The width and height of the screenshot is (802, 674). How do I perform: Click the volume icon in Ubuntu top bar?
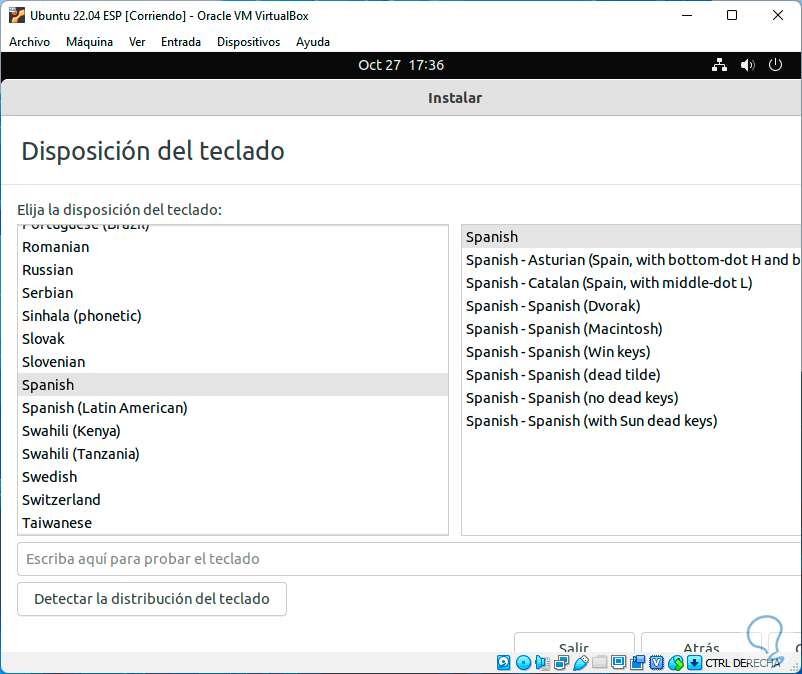point(747,65)
